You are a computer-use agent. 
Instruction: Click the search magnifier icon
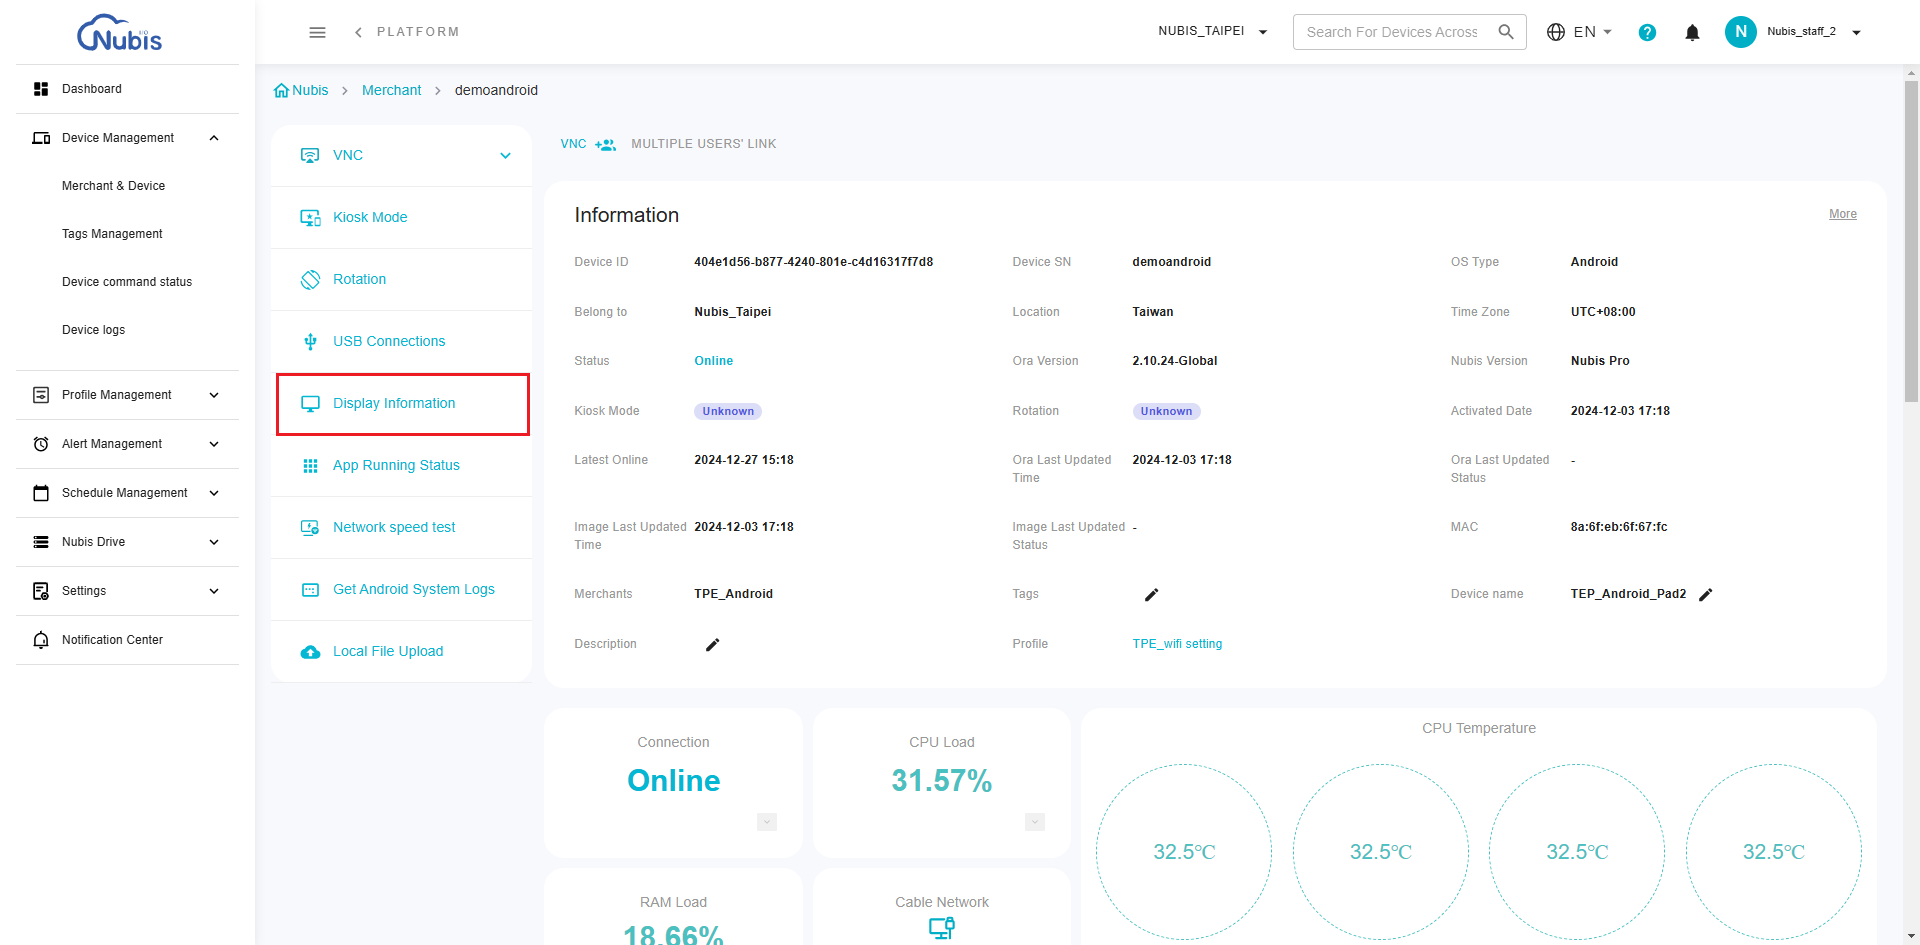[x=1505, y=32]
